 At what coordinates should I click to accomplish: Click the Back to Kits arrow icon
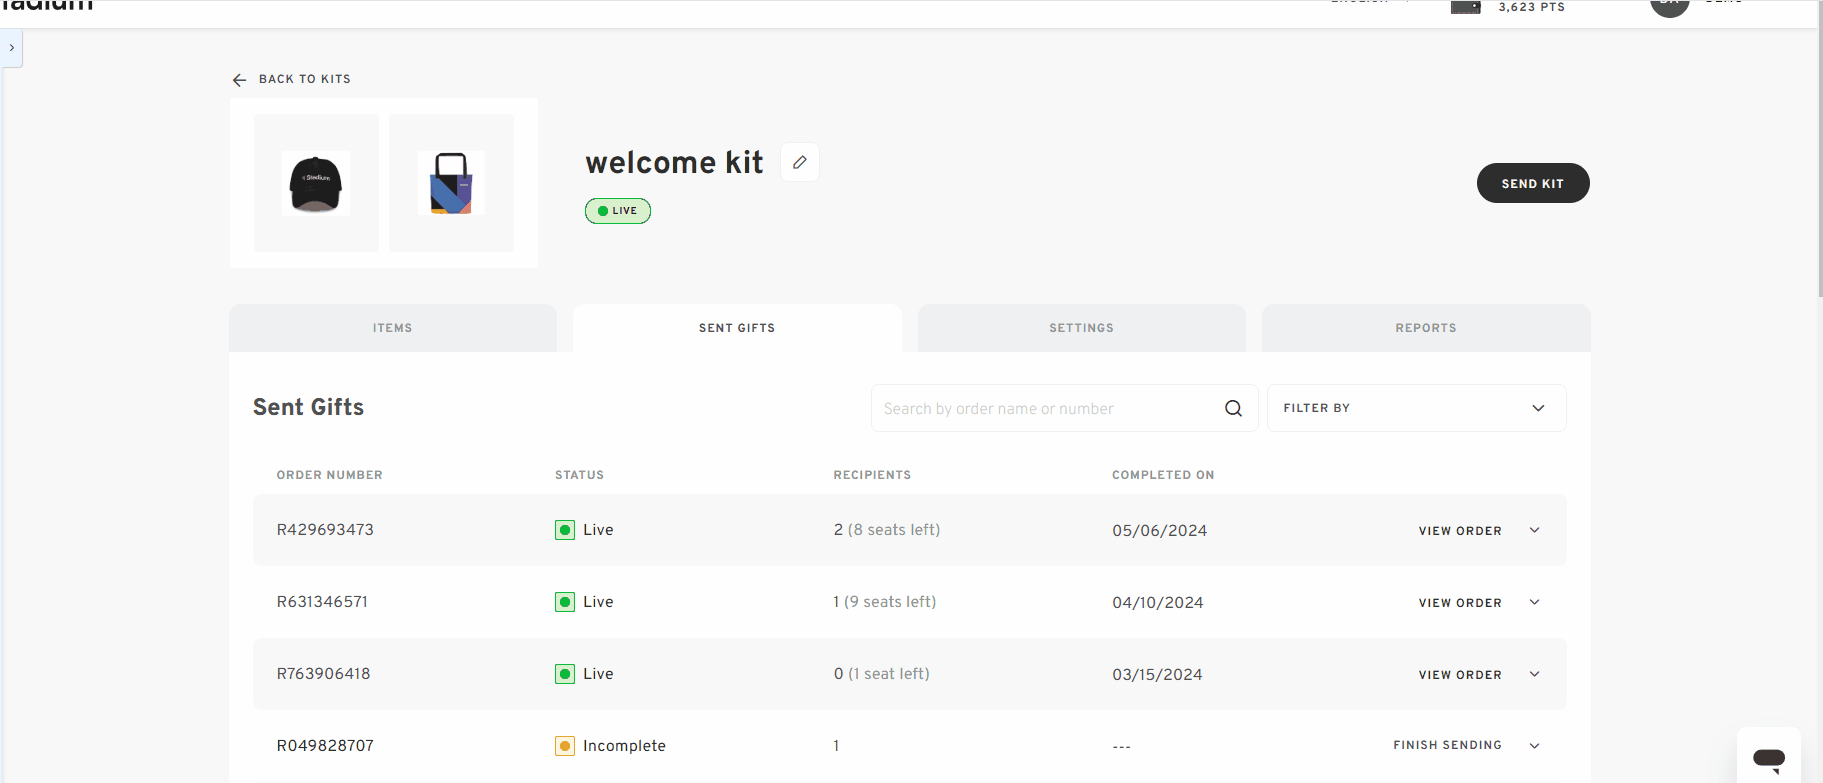[239, 80]
